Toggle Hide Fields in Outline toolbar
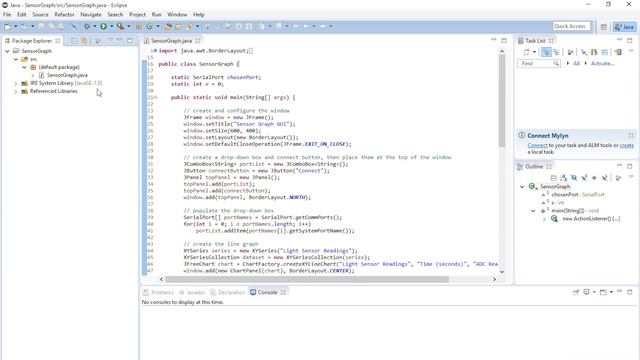This screenshot has height=360, width=640. click(574, 178)
